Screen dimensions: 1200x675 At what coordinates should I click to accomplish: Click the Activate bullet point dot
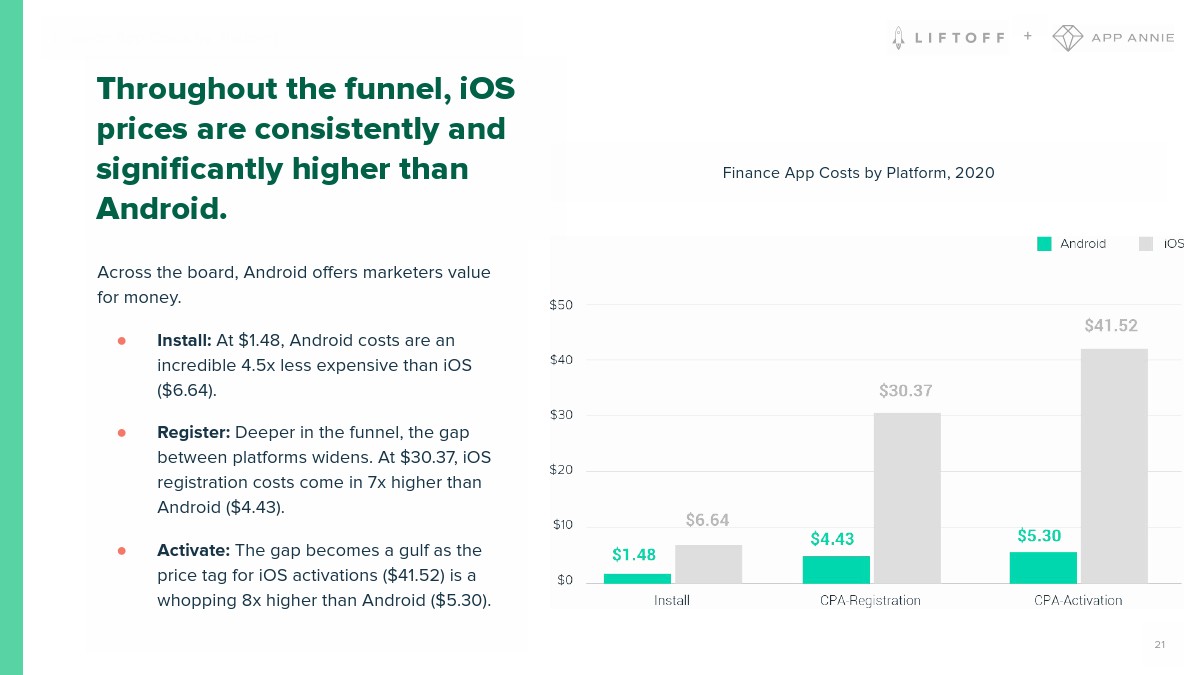point(122,551)
